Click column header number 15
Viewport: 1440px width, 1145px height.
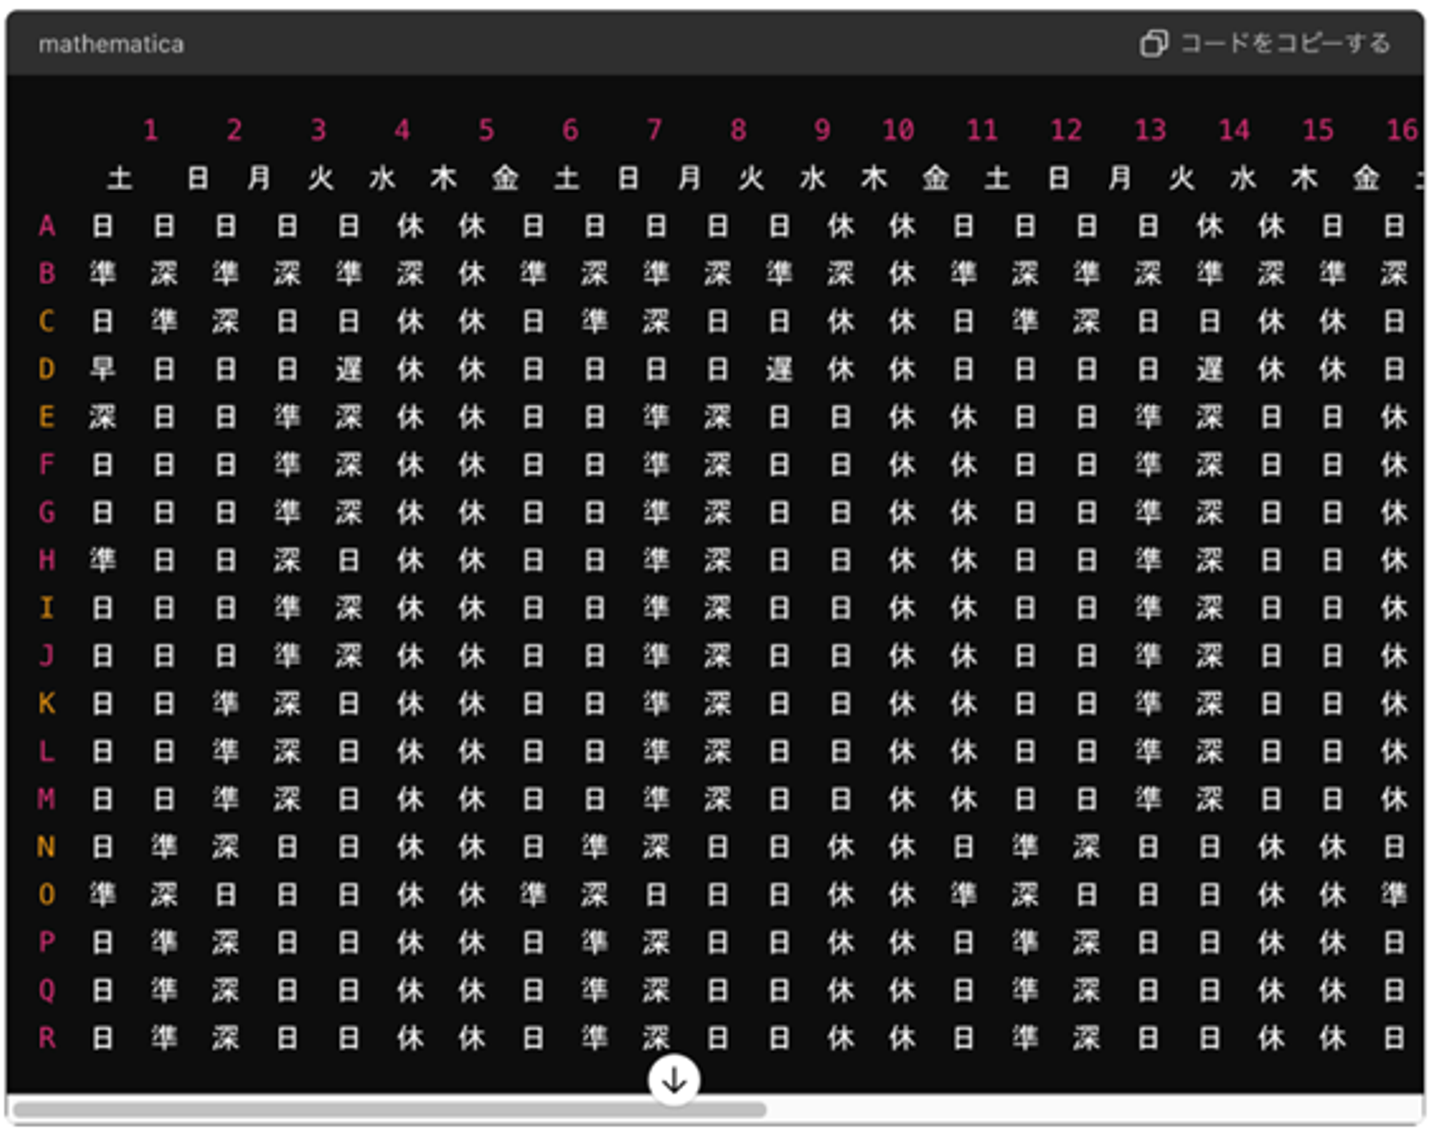[1318, 130]
